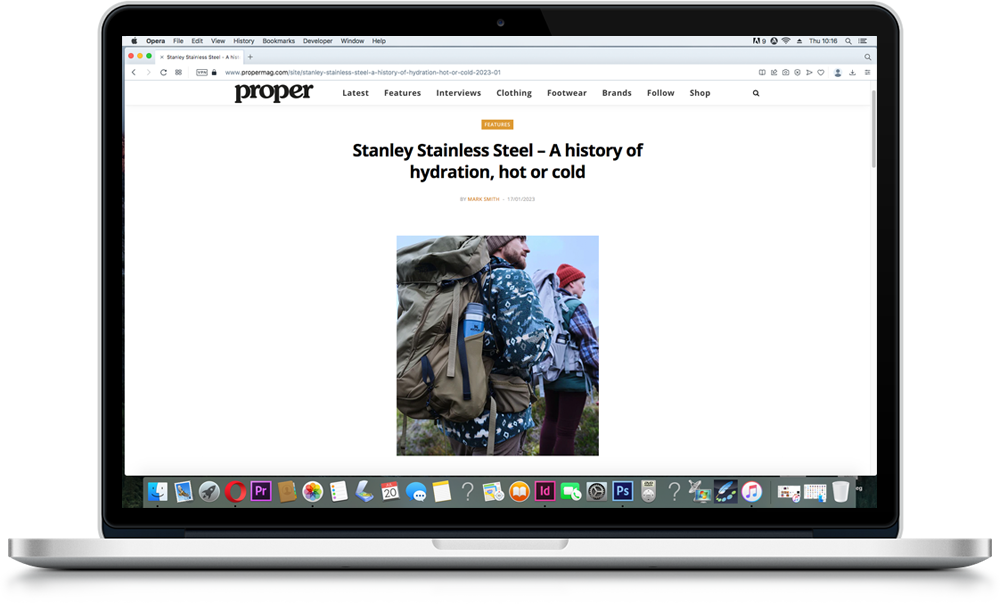The width and height of the screenshot is (1000, 604).
Task: Close the Stanley Stainless Steel tab
Action: [x=161, y=57]
